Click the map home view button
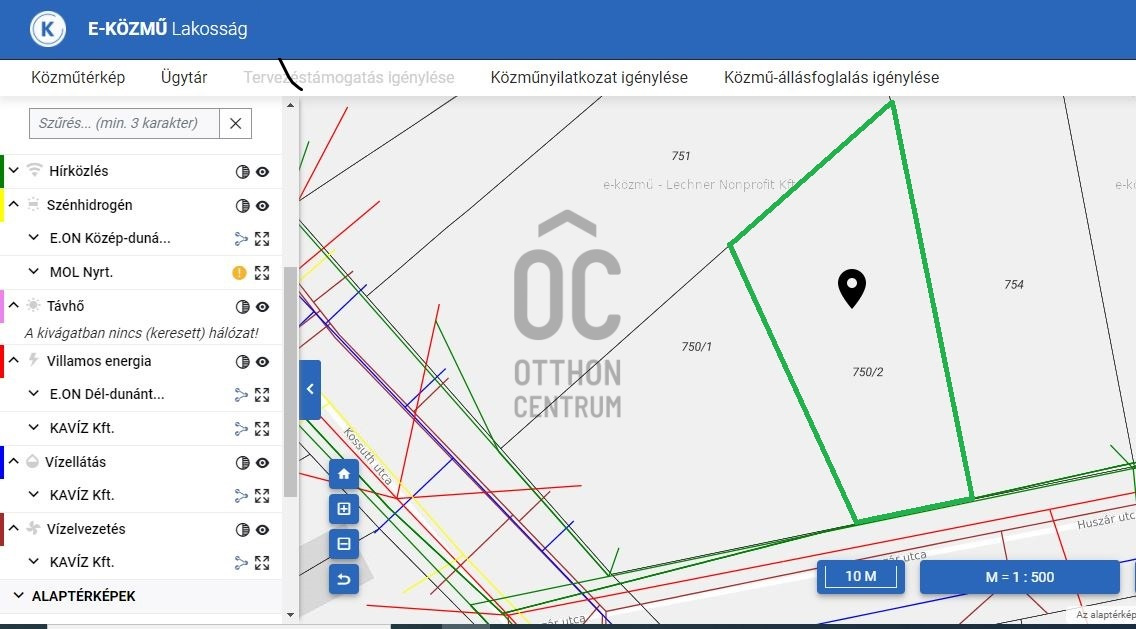This screenshot has height=629, width=1136. (344, 474)
